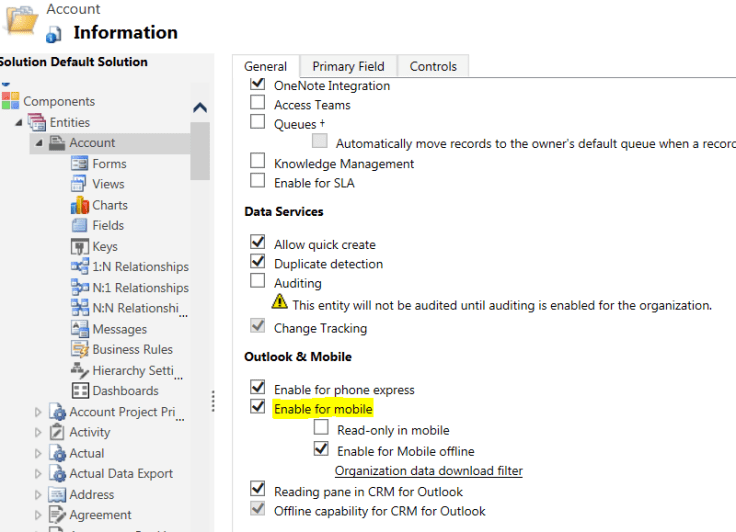Switch to the Primary Field tab

pos(347,67)
